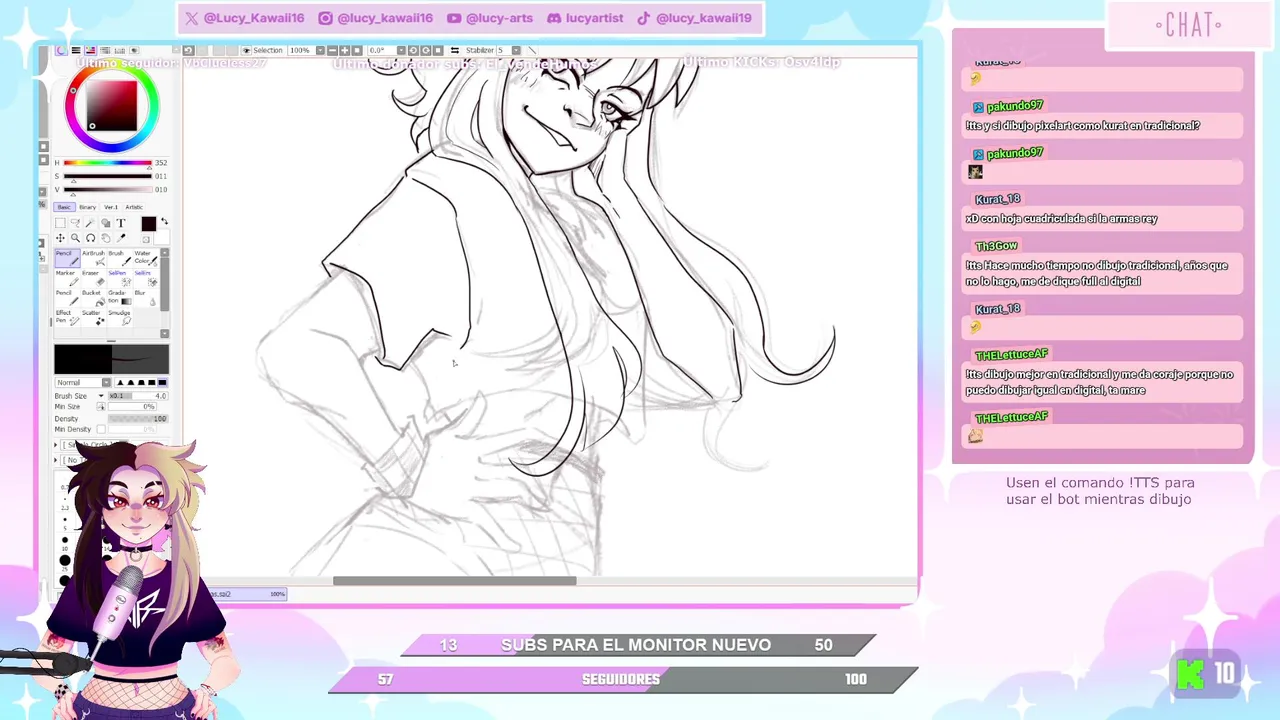The image size is (1280, 720).
Task: Select the Zoom magnifier tool
Action: 75,238
